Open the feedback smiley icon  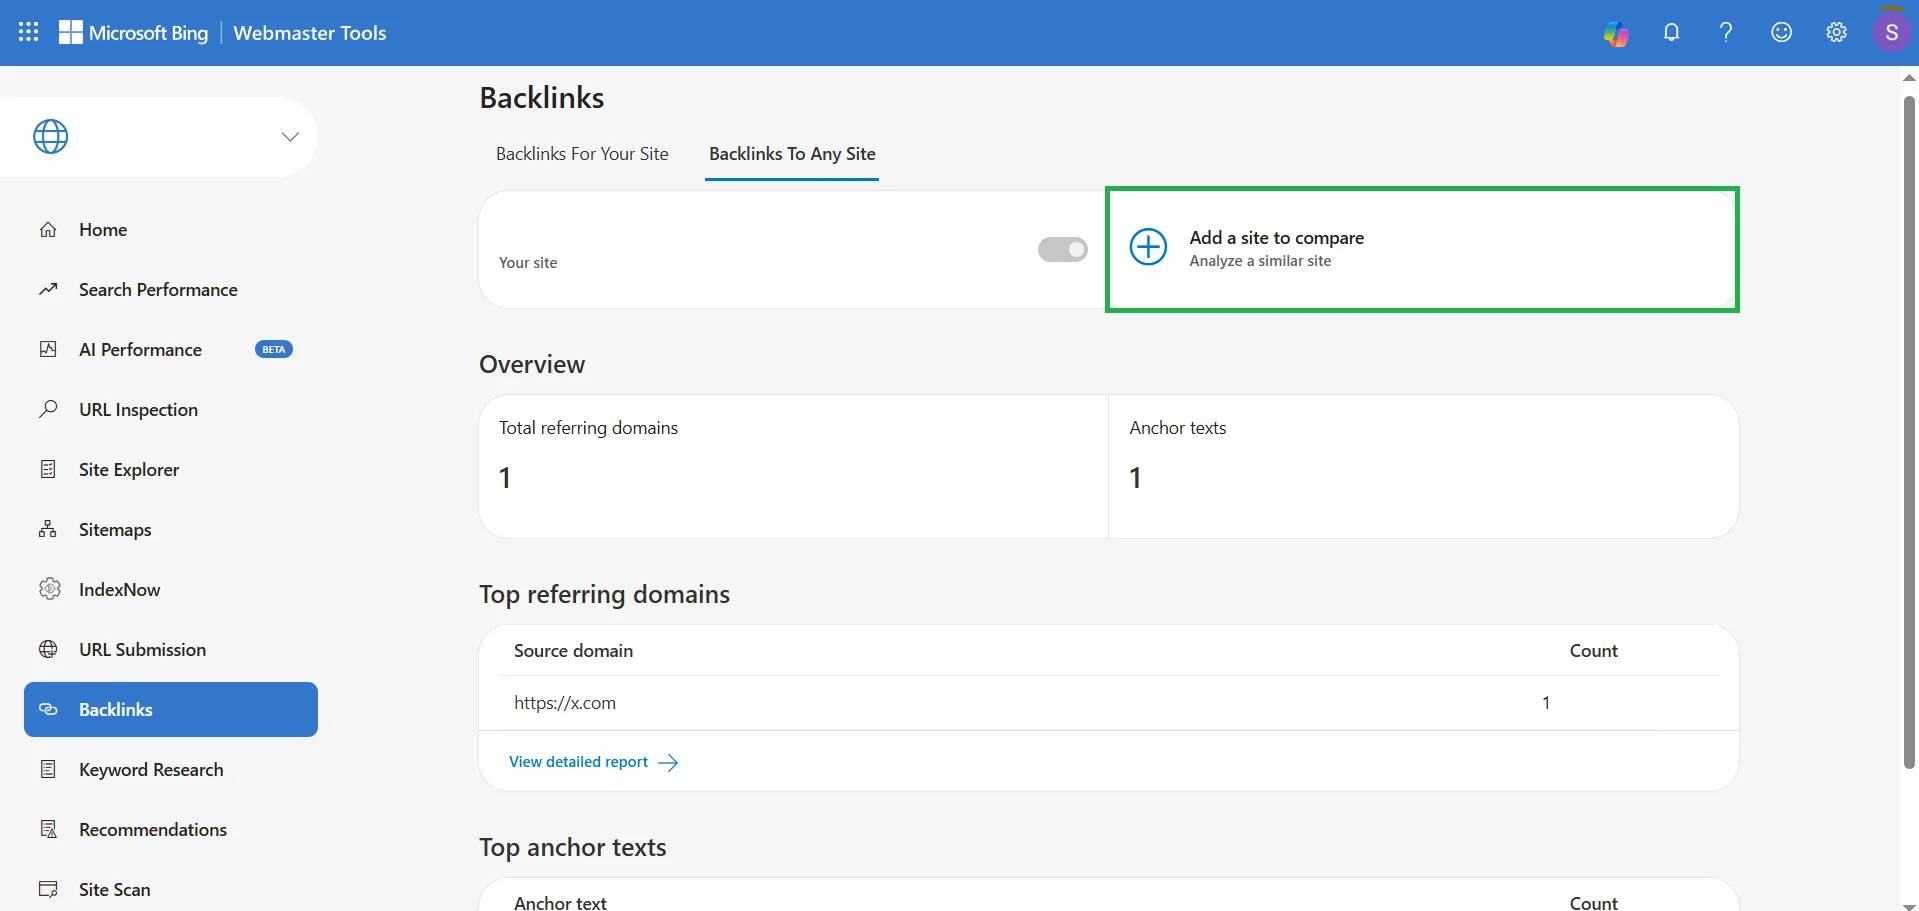point(1781,32)
